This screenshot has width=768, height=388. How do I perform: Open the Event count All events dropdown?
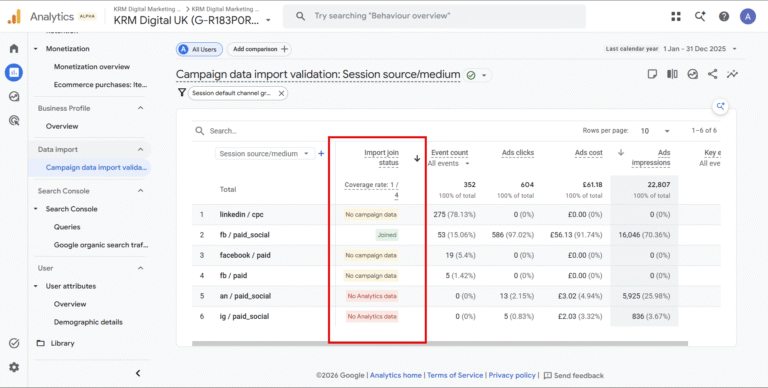(x=449, y=163)
